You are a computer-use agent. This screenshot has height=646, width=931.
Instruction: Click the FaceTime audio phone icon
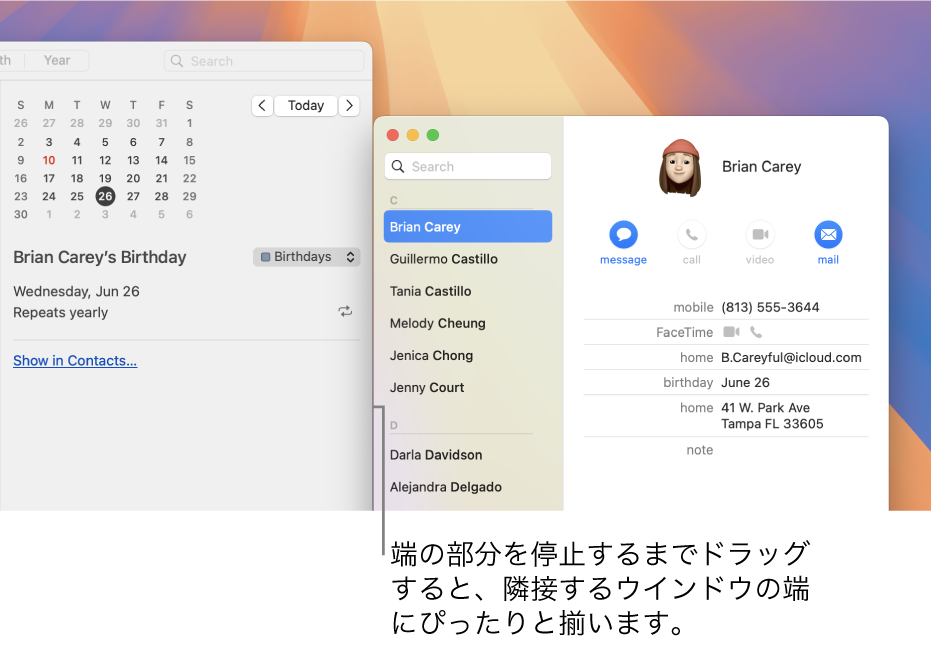[756, 332]
